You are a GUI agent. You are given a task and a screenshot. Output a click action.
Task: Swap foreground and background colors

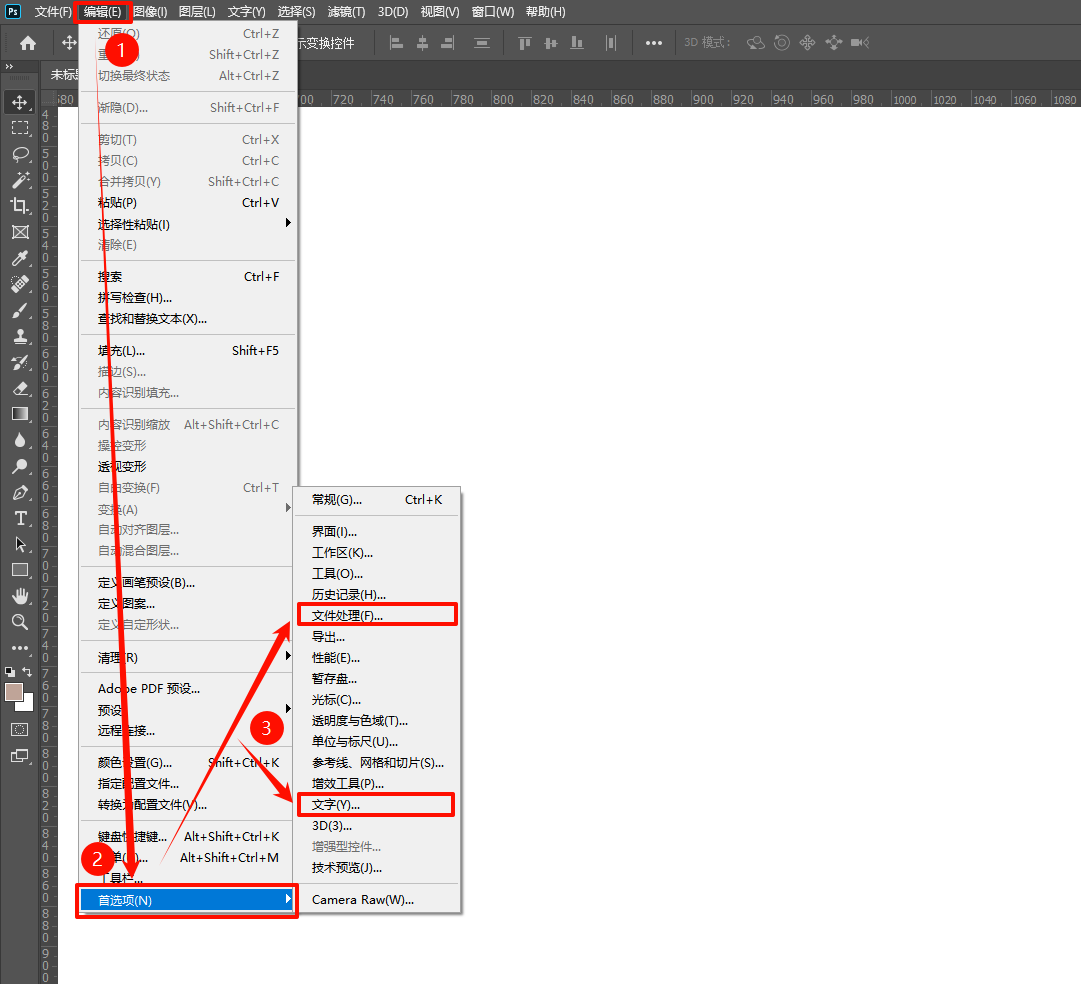click(x=28, y=672)
